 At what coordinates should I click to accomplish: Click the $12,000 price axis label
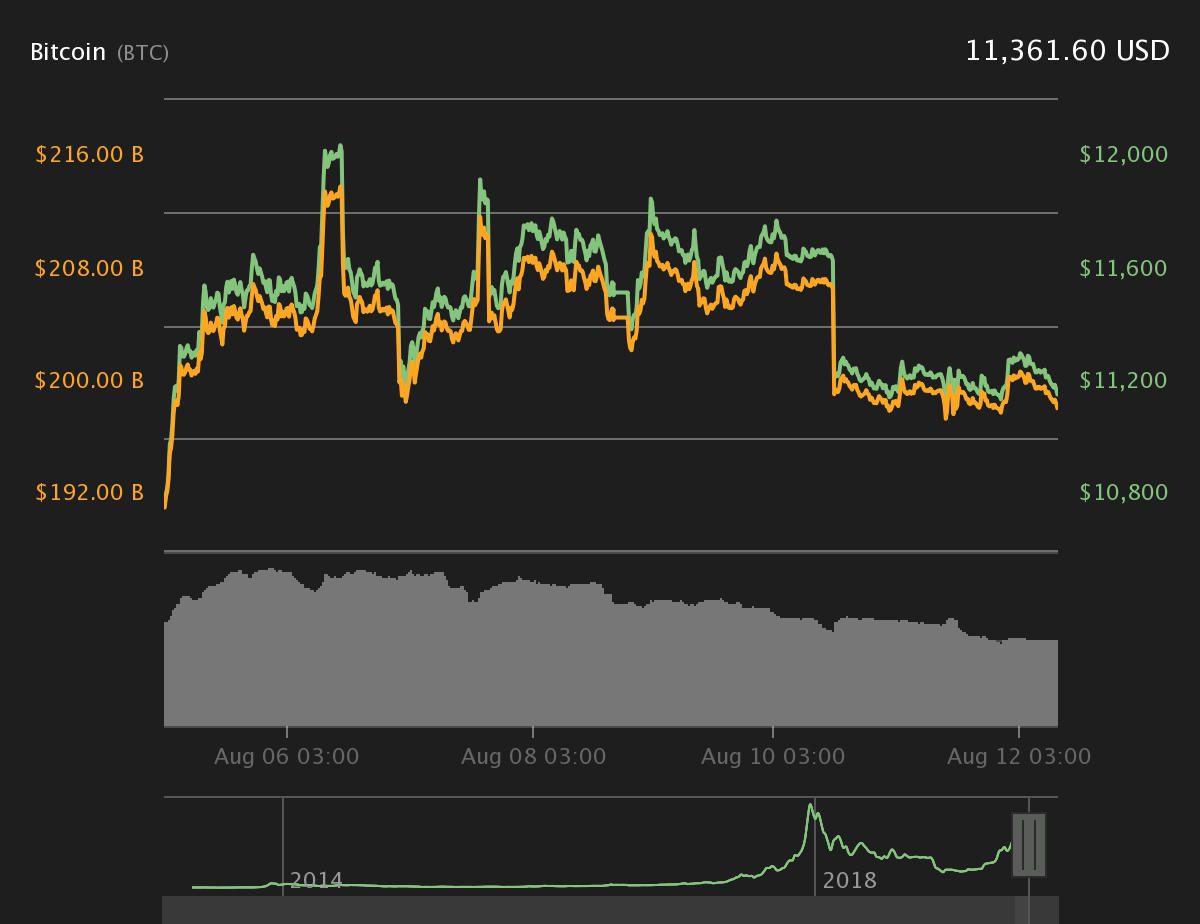point(1124,155)
